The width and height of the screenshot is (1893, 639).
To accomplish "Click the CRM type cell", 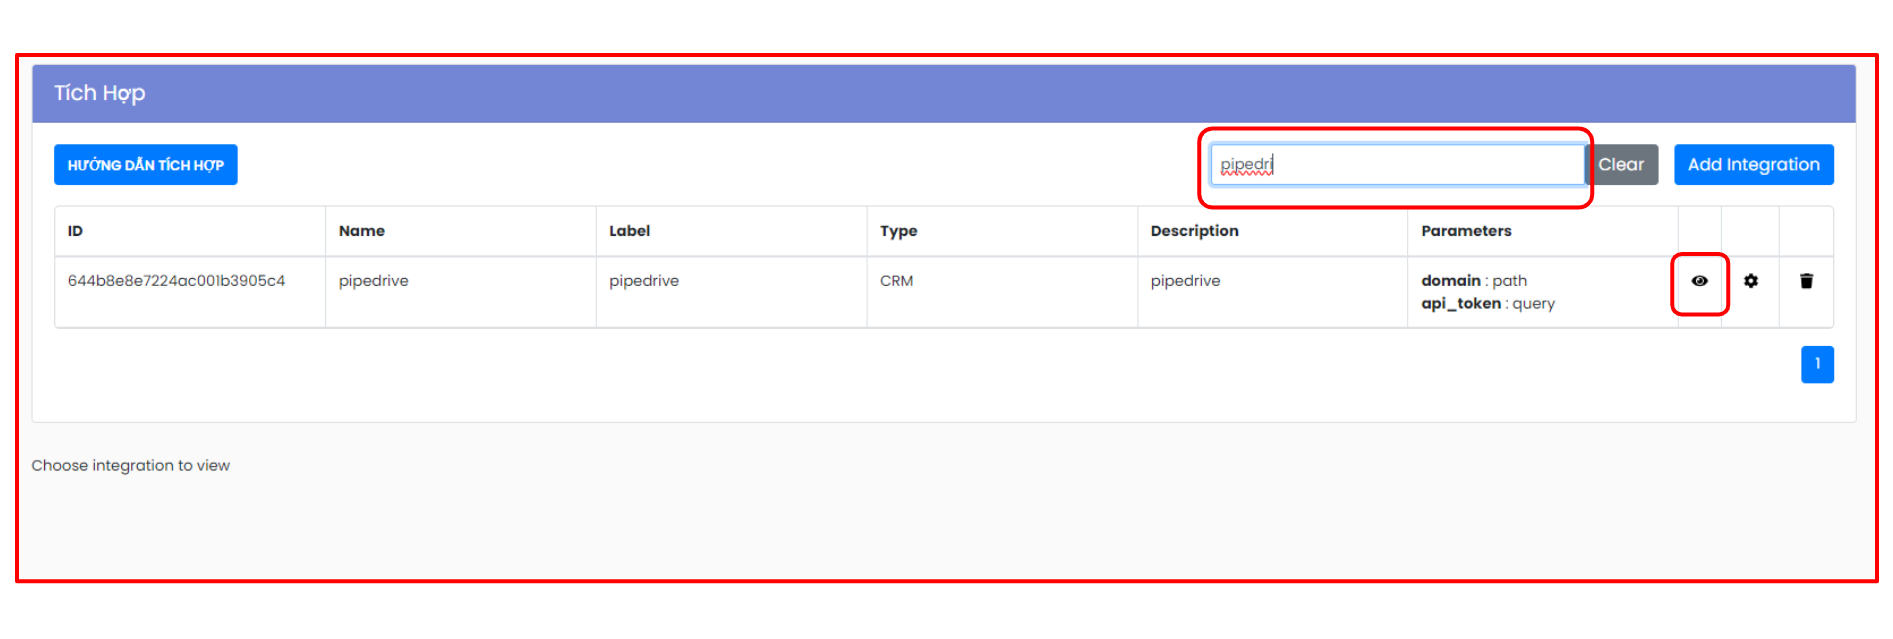I will click(896, 281).
